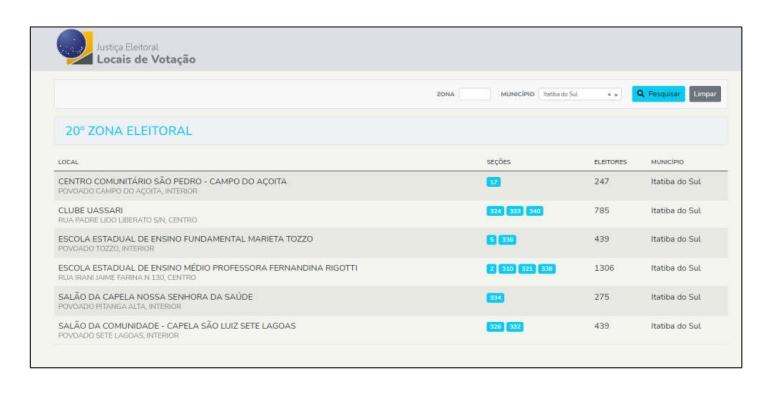Click section badge 338 for Fernandina Rigotti school
784x396 pixels.
[546, 269]
